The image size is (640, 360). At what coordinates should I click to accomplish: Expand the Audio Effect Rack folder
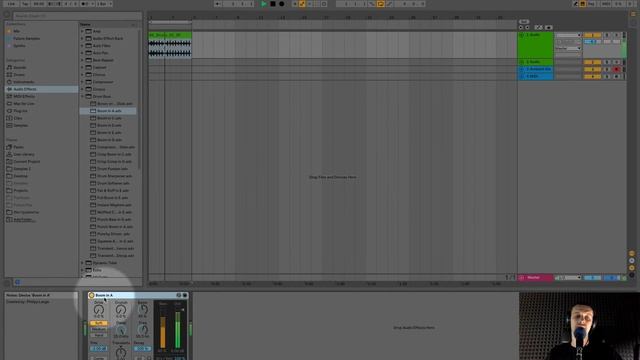point(82,38)
